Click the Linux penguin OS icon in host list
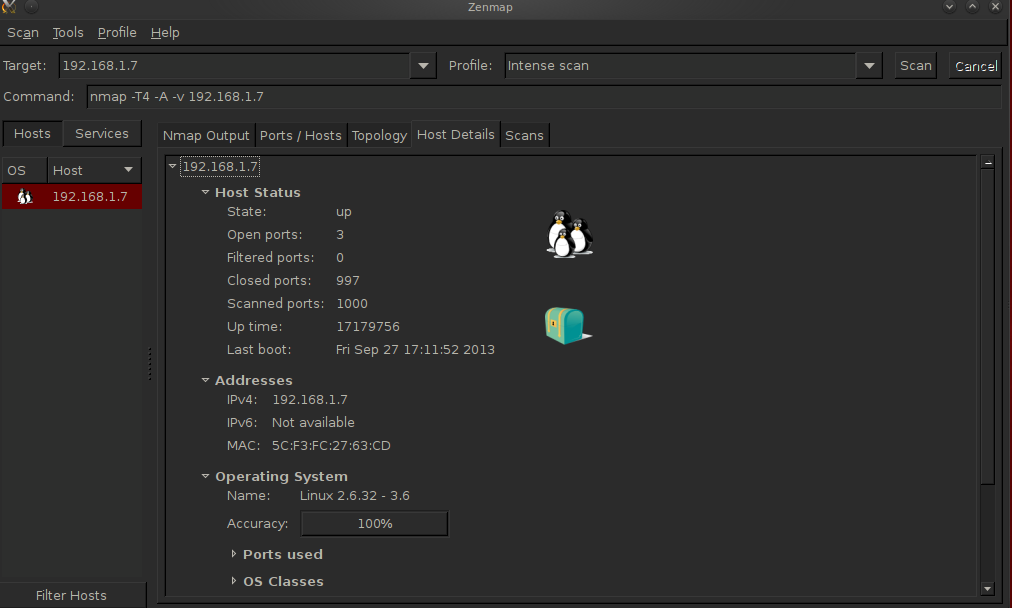This screenshot has height=608, width=1012. (25, 196)
